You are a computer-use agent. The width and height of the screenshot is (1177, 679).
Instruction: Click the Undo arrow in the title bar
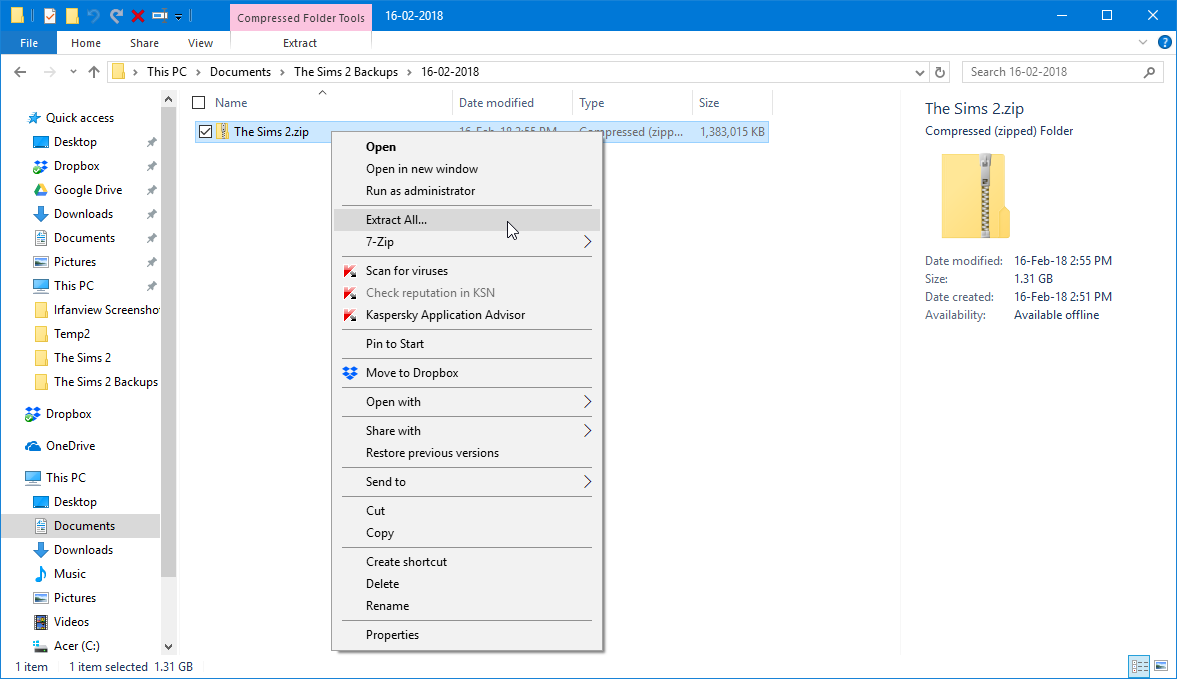click(x=94, y=15)
